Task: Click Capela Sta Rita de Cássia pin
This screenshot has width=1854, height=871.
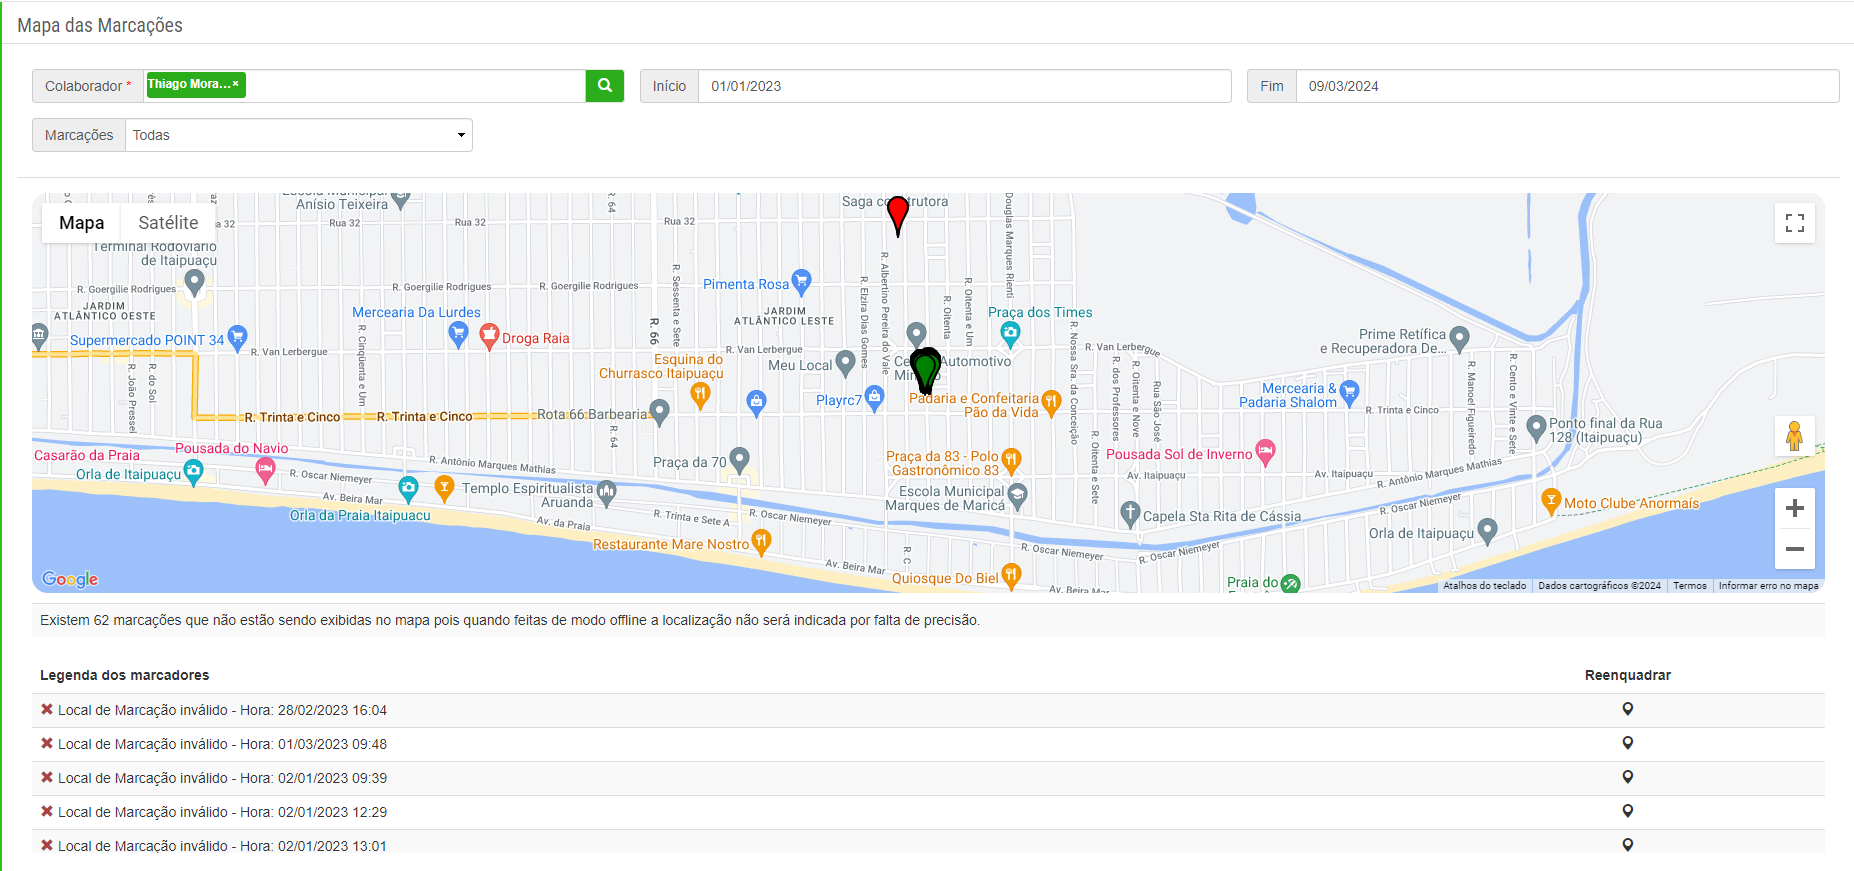Action: [1130, 514]
